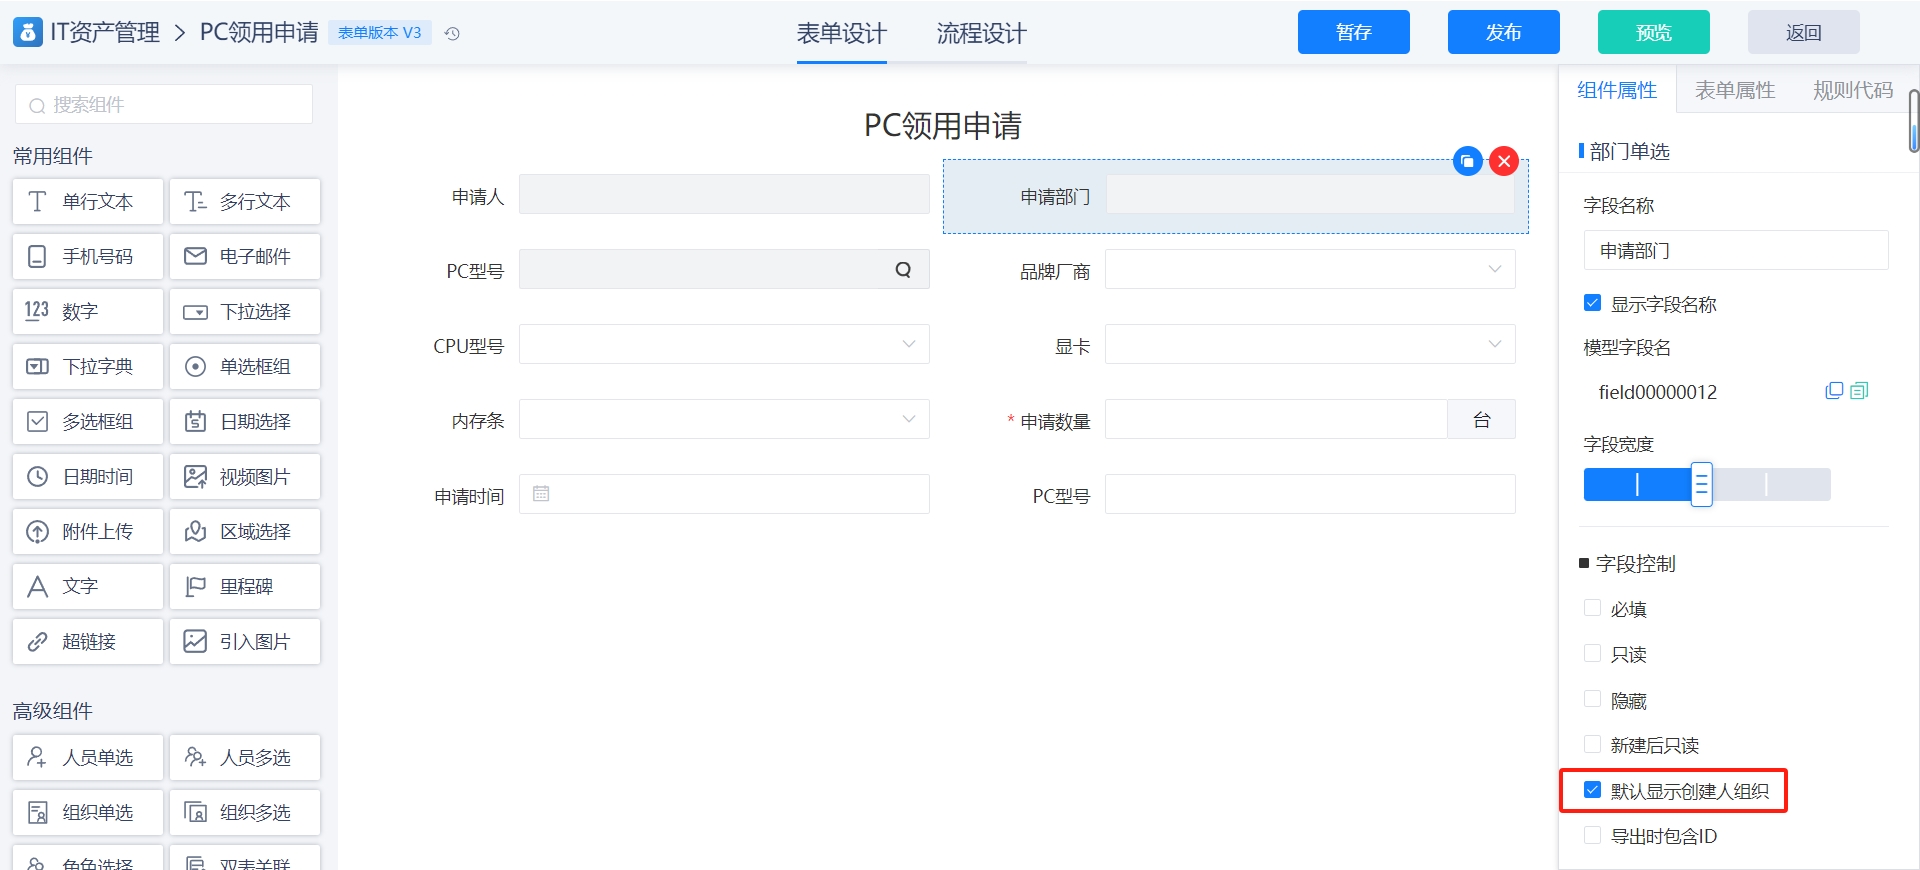Add the 附件上传 attachment upload component

tap(87, 531)
